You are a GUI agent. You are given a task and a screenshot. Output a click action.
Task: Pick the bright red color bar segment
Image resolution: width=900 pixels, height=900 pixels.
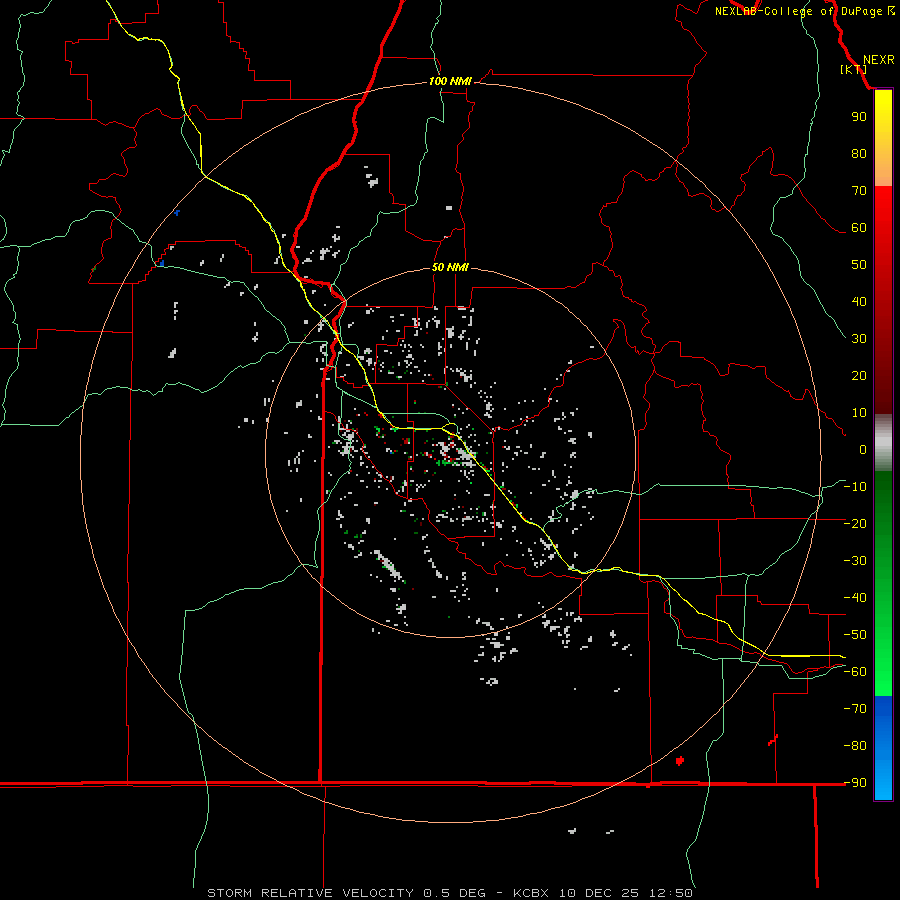883,207
